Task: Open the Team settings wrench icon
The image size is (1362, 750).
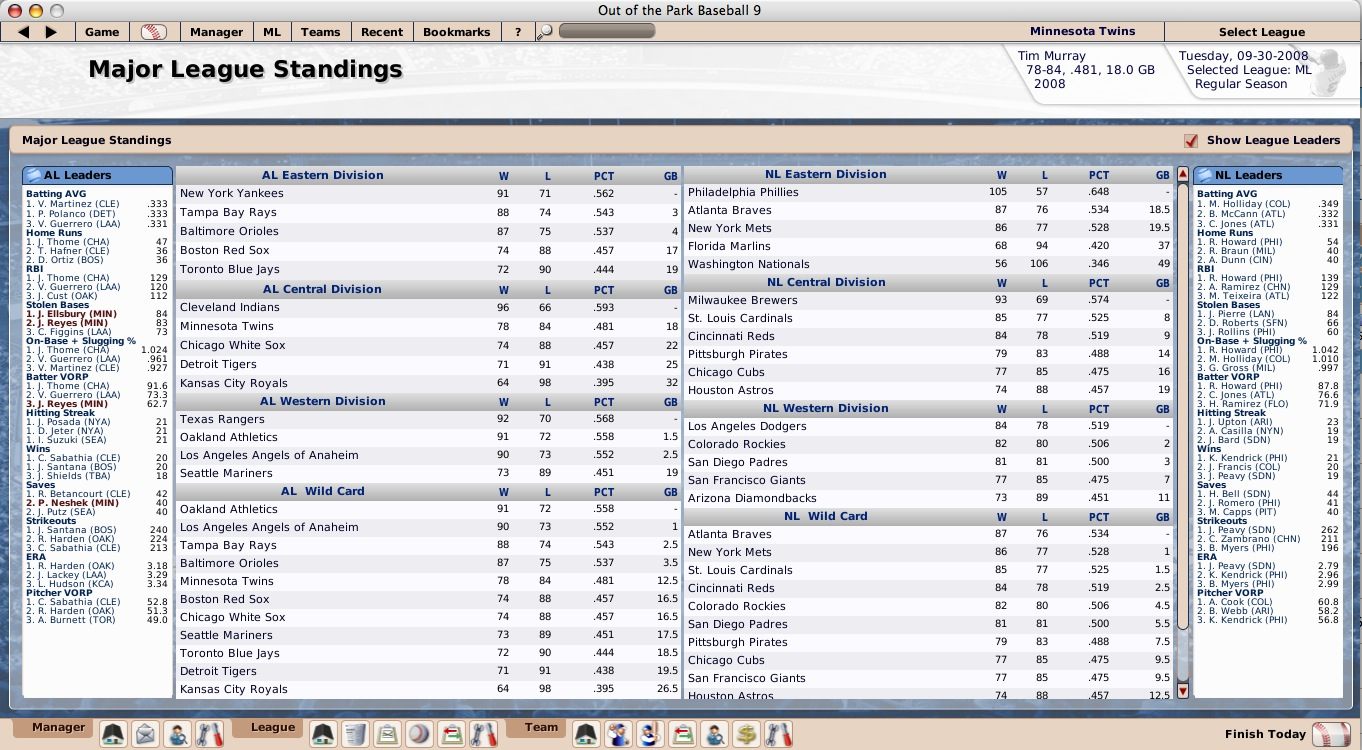Action: click(x=778, y=735)
